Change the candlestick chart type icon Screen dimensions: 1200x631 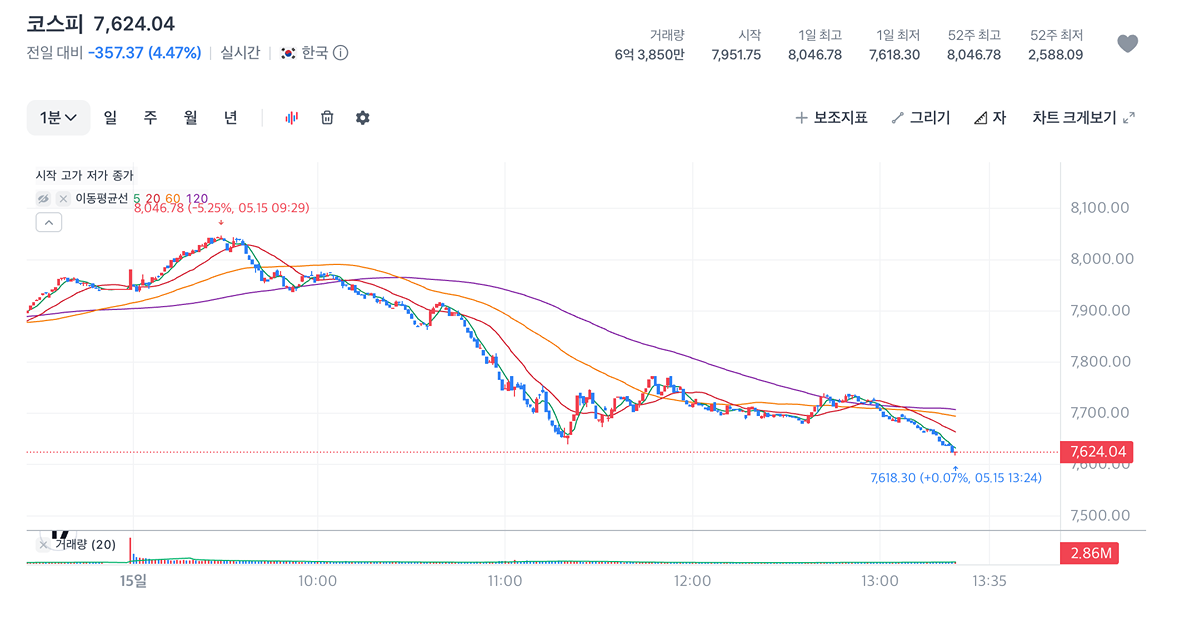click(x=292, y=118)
